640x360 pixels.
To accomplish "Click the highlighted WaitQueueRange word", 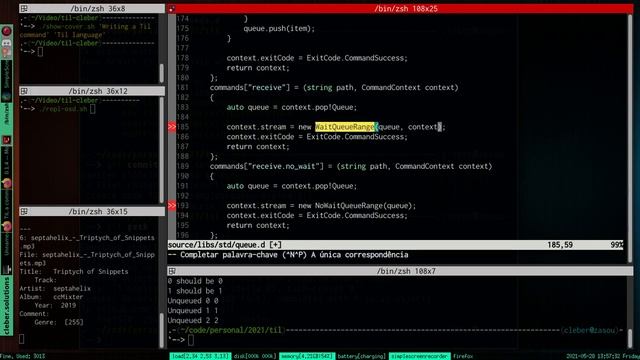I will [x=344, y=127].
